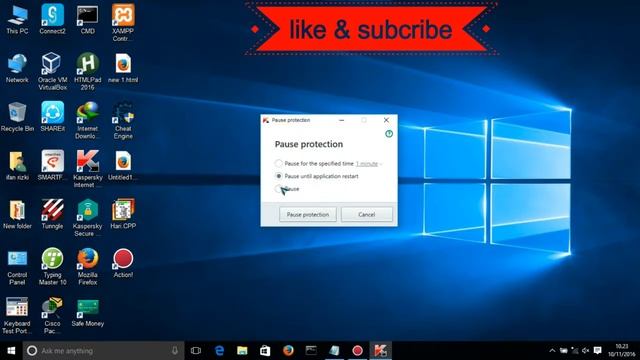Open File Explorer from taskbar

(242, 351)
